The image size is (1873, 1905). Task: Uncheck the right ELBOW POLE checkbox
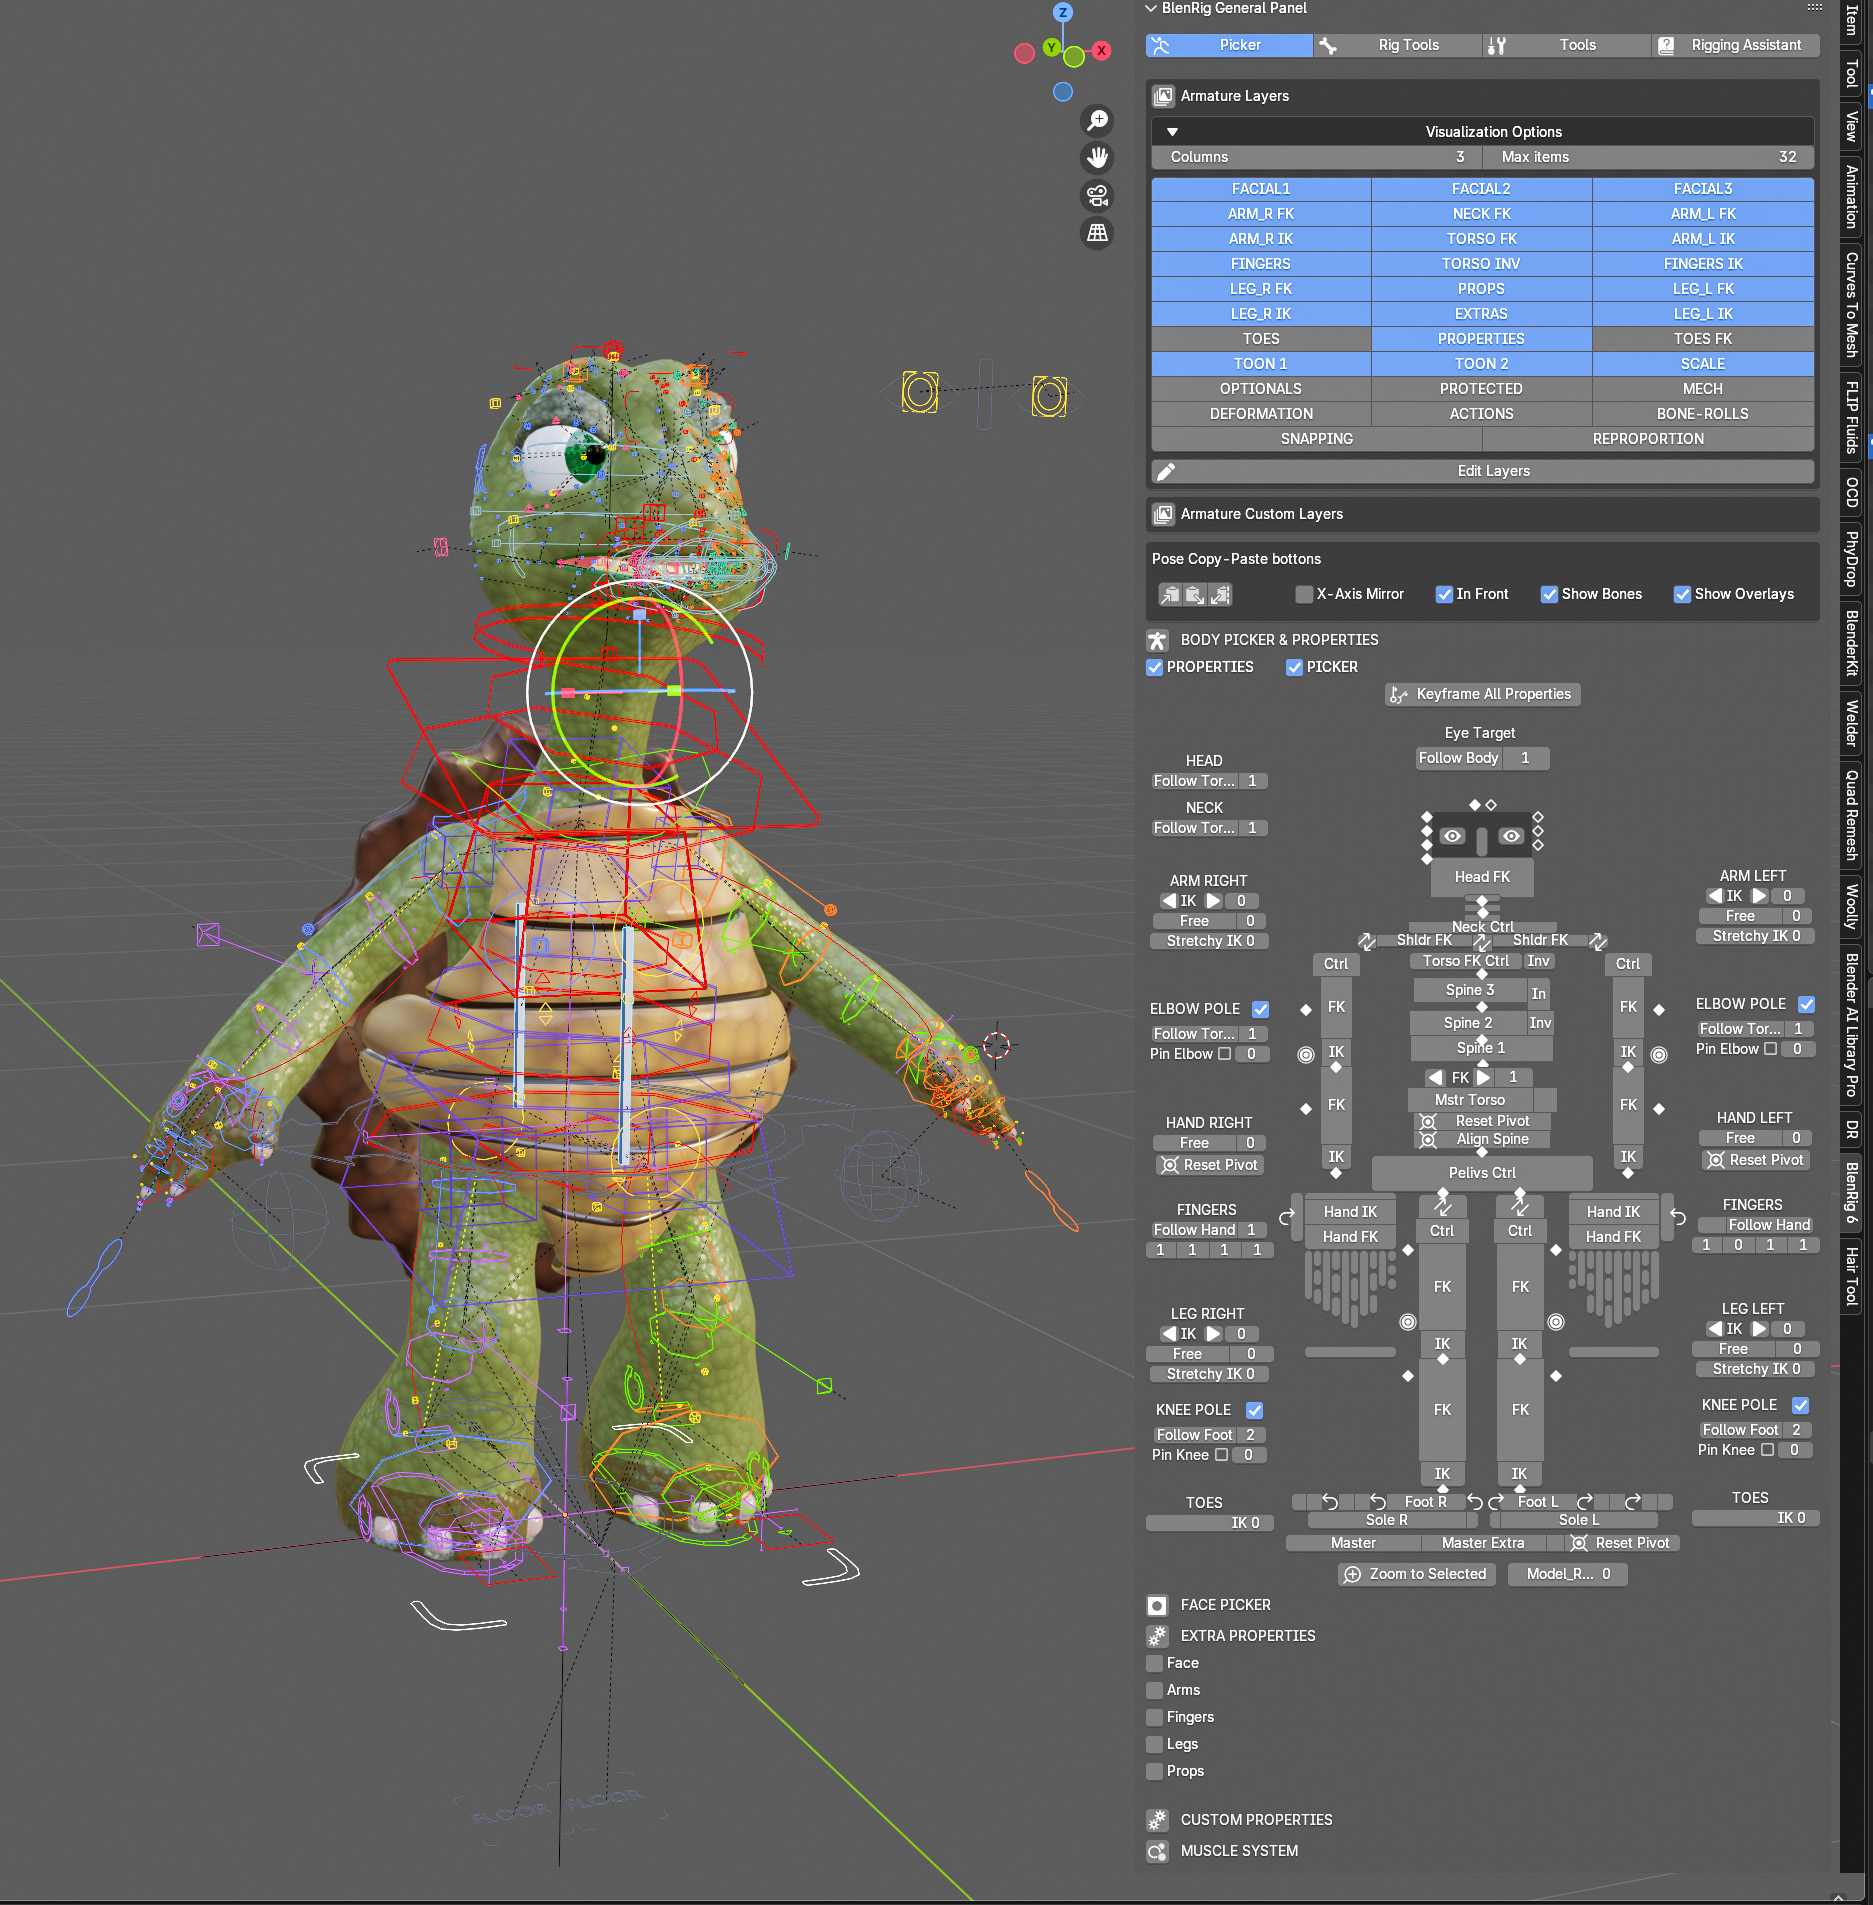point(1260,1009)
